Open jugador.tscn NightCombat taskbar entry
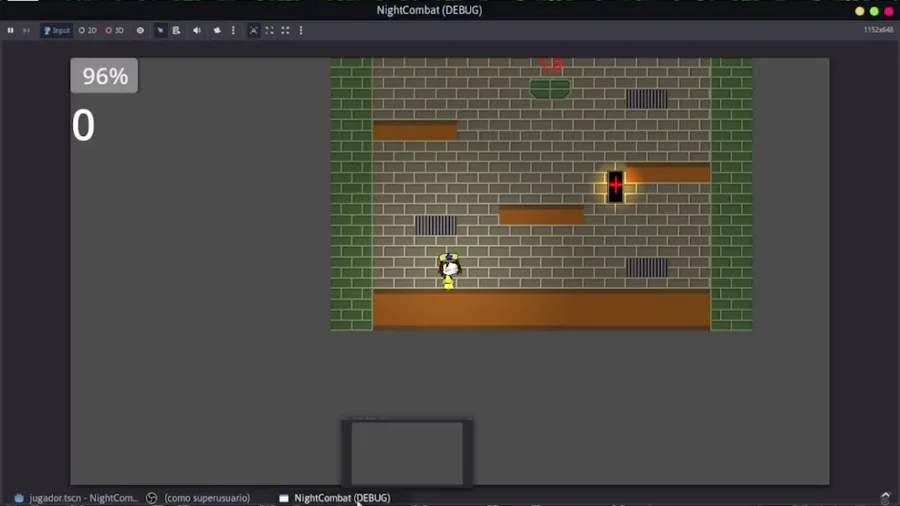 [77, 498]
